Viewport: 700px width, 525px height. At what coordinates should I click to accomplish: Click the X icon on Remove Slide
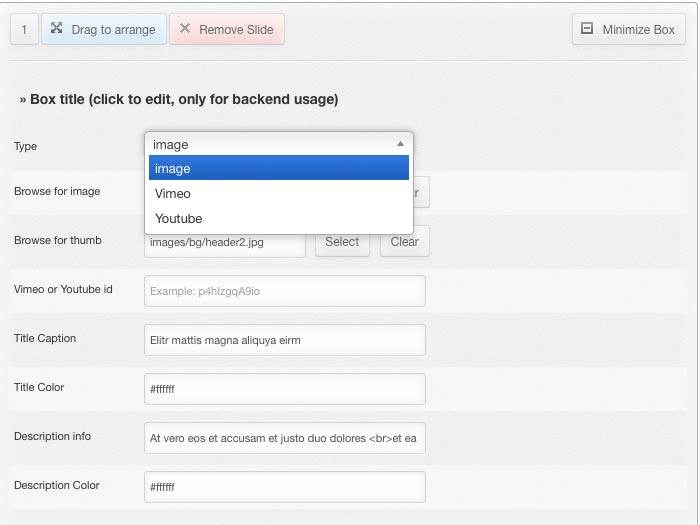[x=185, y=29]
